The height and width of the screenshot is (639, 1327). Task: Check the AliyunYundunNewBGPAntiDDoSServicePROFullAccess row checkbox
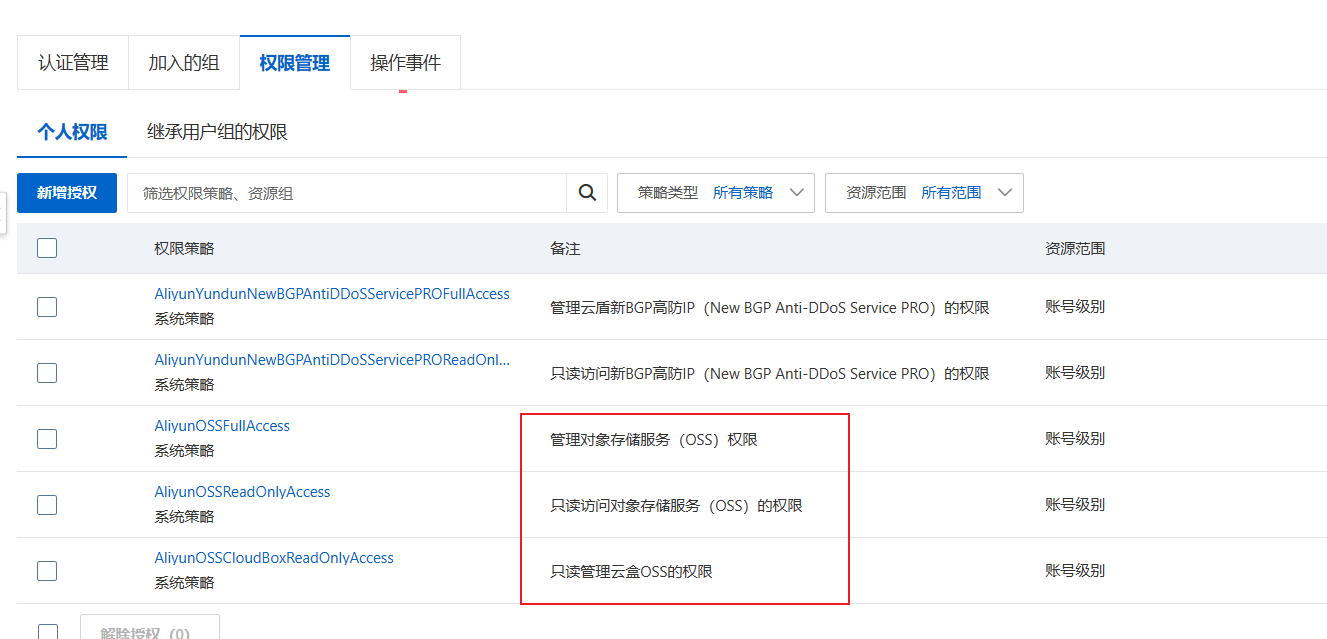click(x=47, y=307)
